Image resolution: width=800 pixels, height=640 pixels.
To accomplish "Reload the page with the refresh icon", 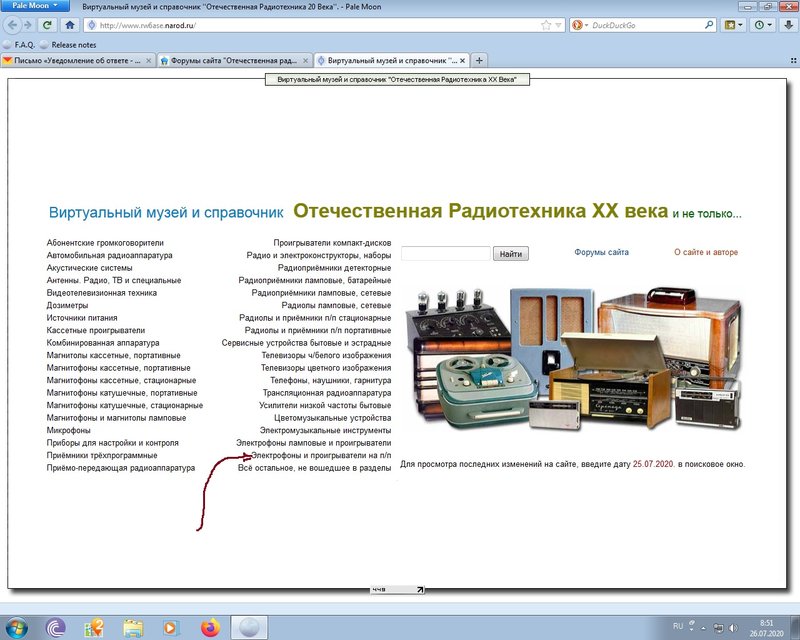I will tap(47, 25).
